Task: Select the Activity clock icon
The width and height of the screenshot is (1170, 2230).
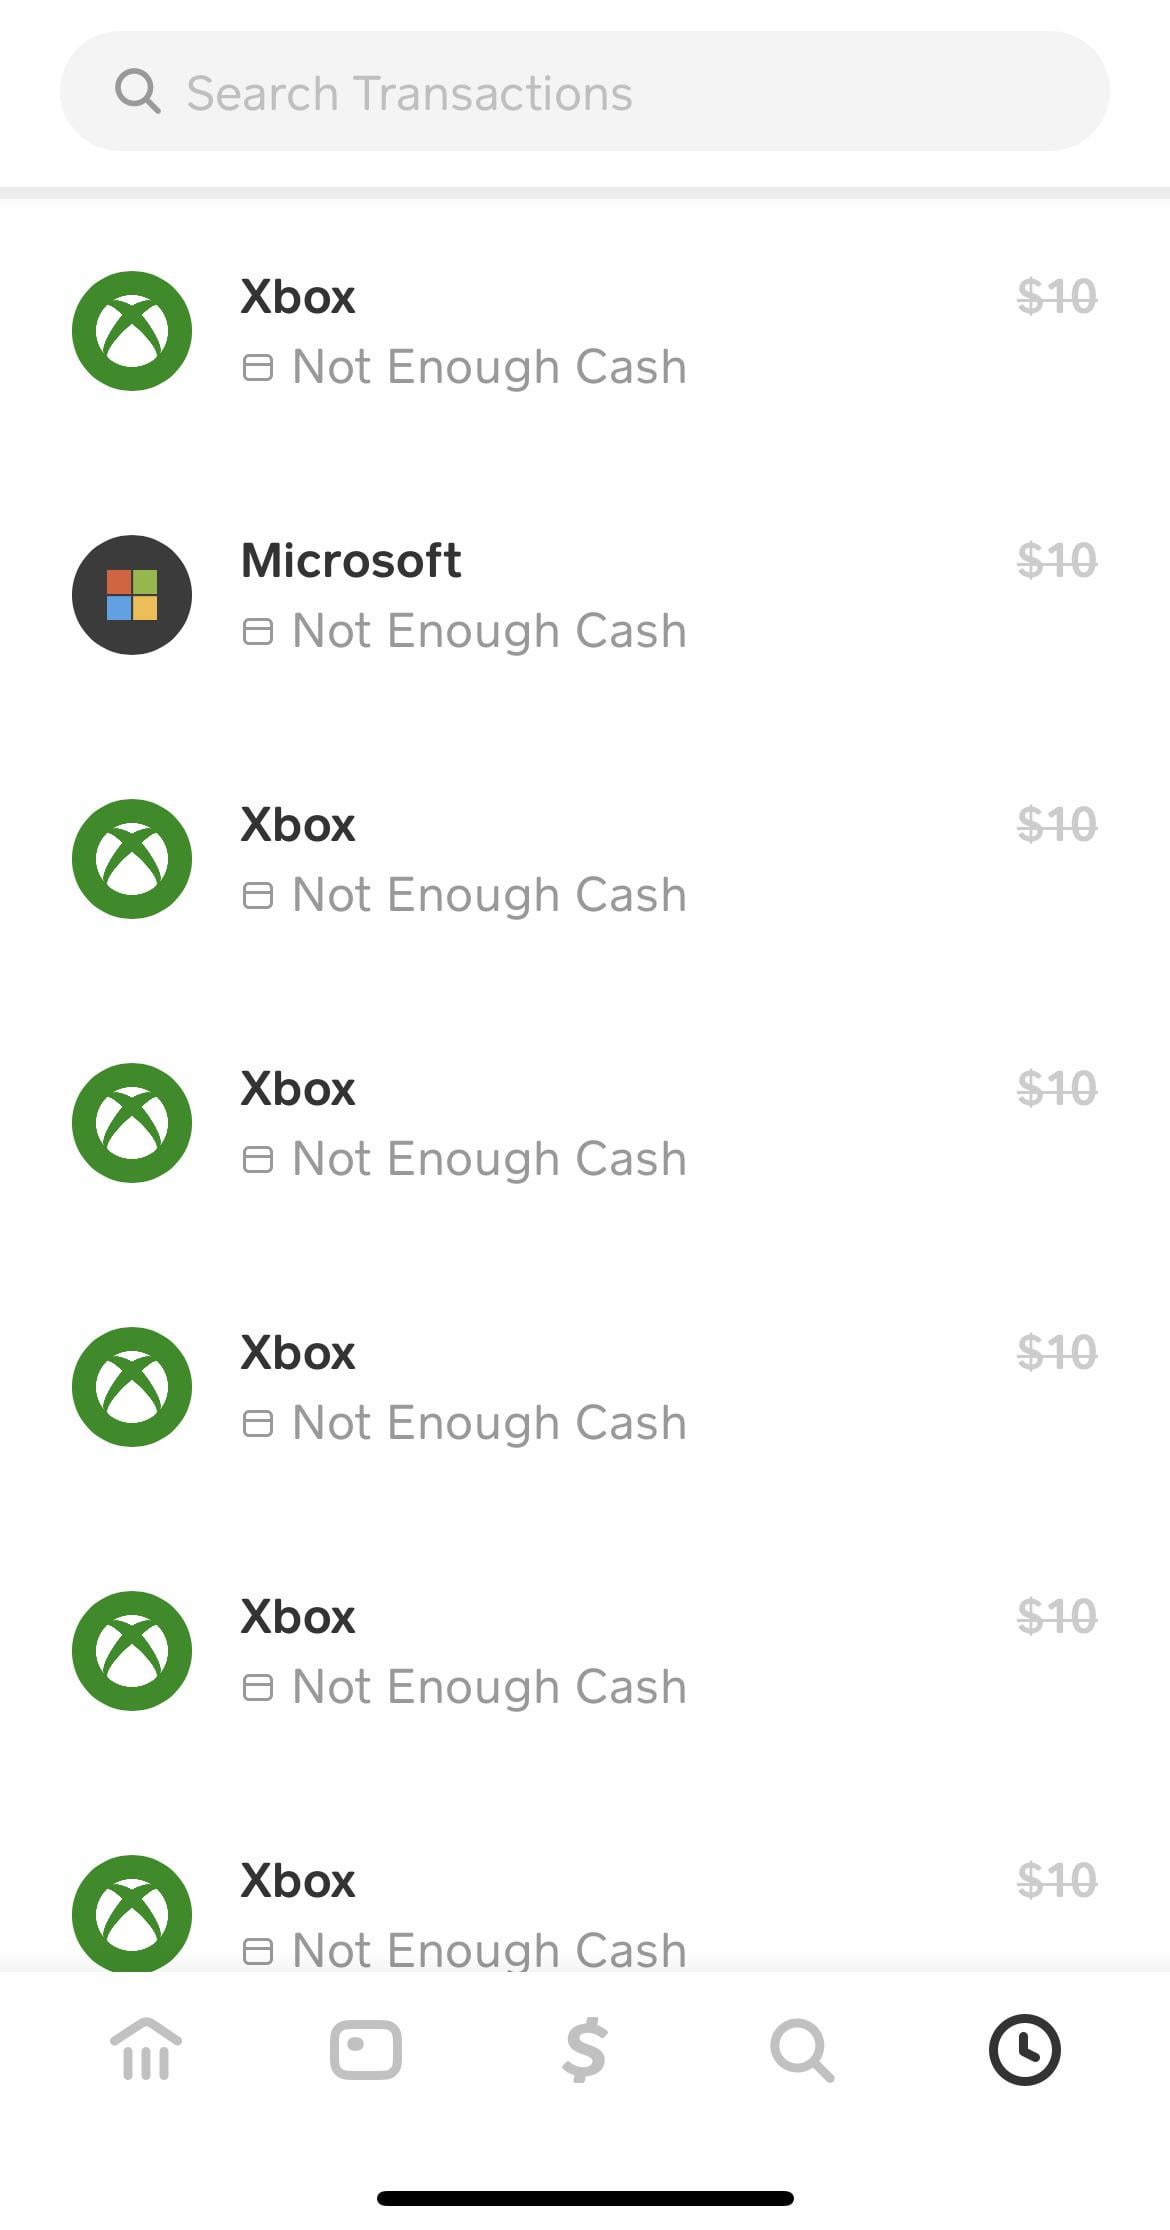Action: coord(1024,2050)
